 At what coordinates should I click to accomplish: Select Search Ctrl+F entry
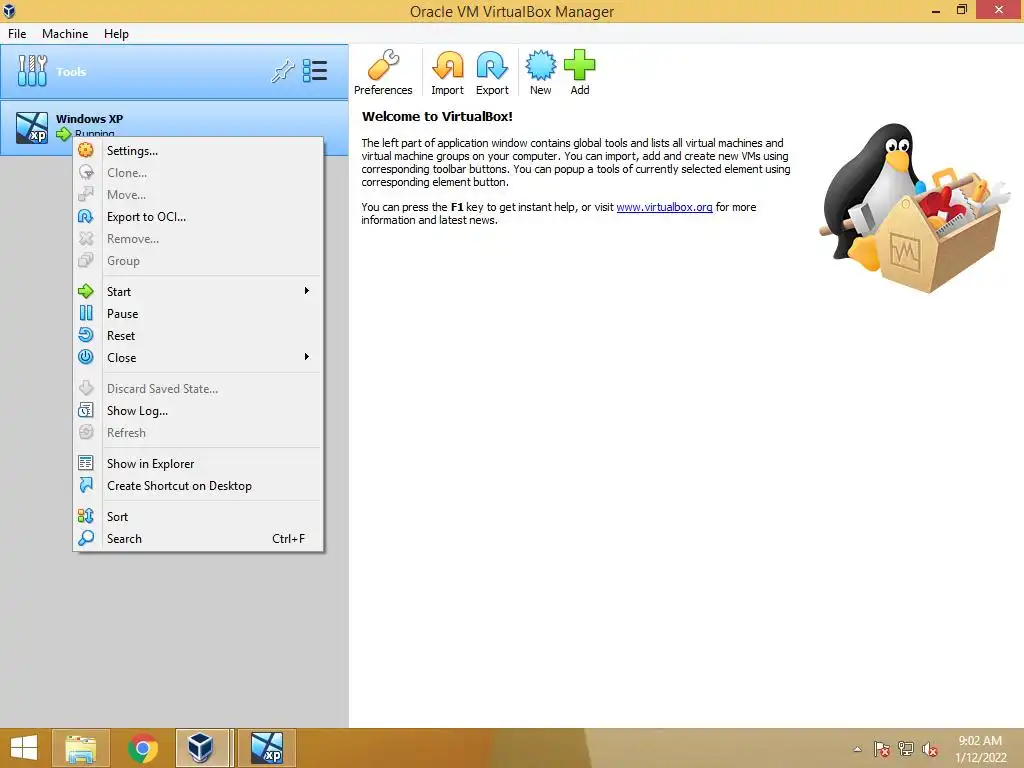pyautogui.click(x=198, y=538)
